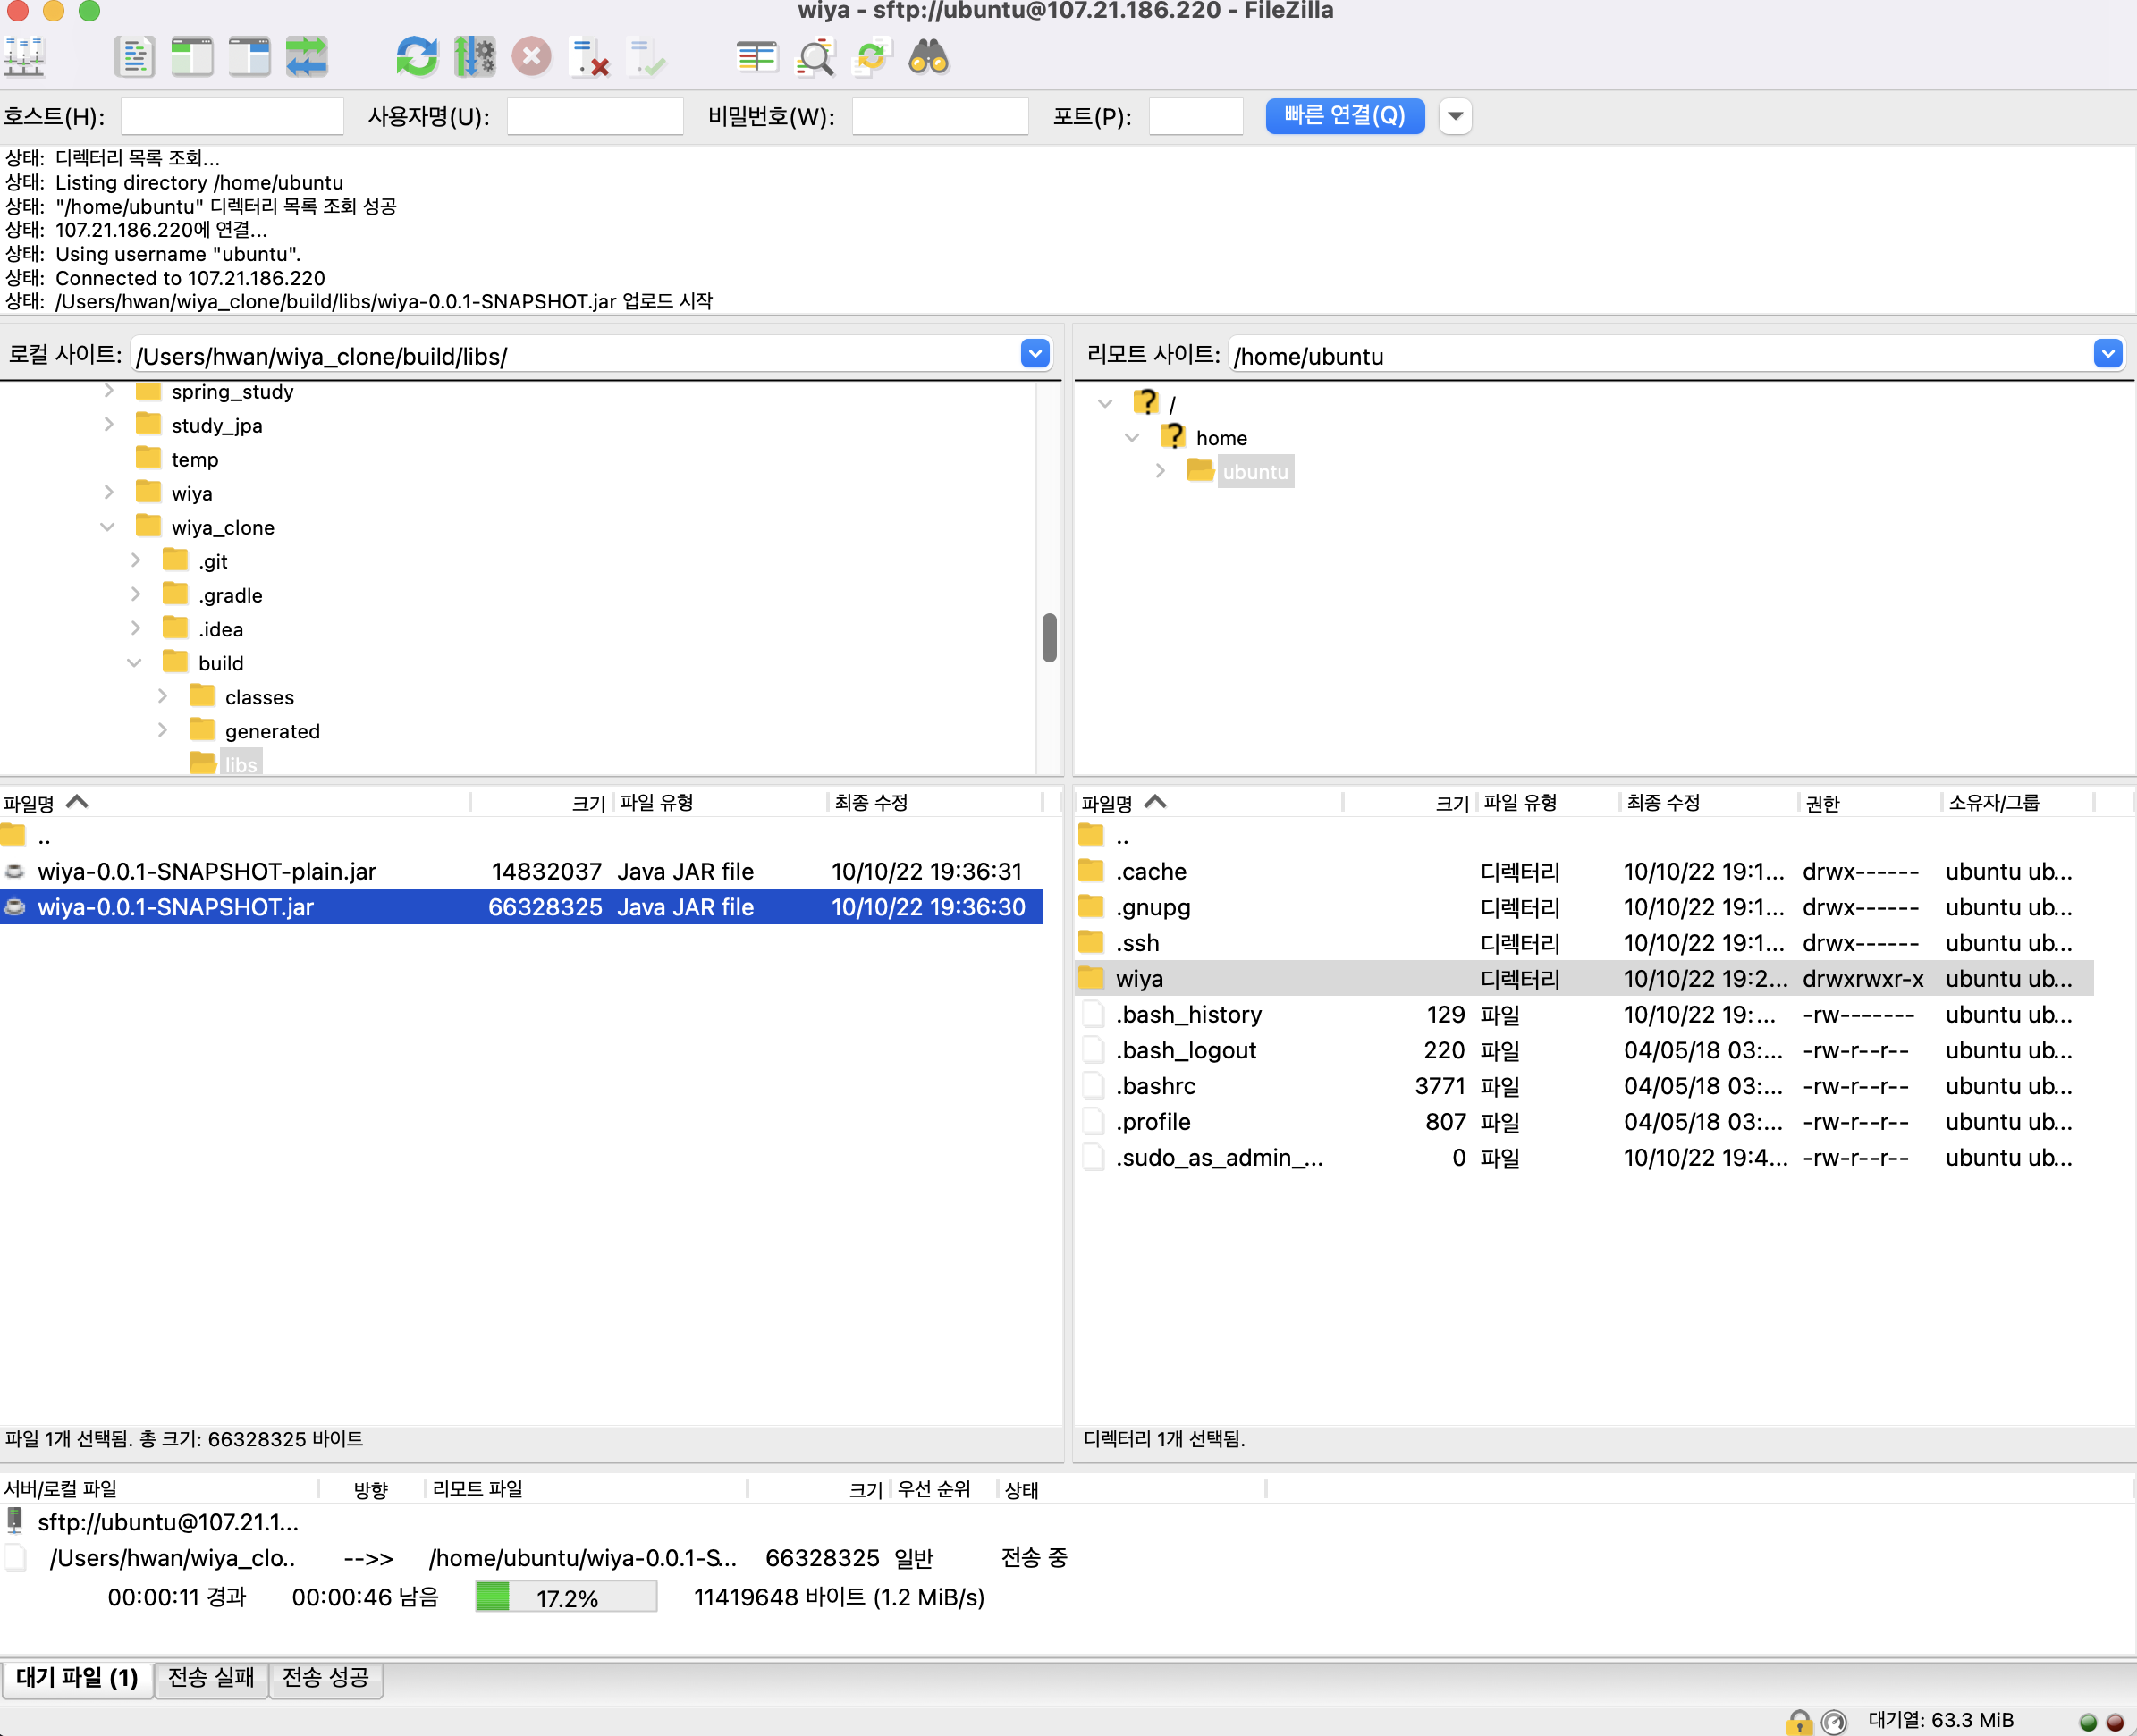Image resolution: width=2137 pixels, height=1736 pixels.
Task: Click the Host input field
Action: (x=232, y=116)
